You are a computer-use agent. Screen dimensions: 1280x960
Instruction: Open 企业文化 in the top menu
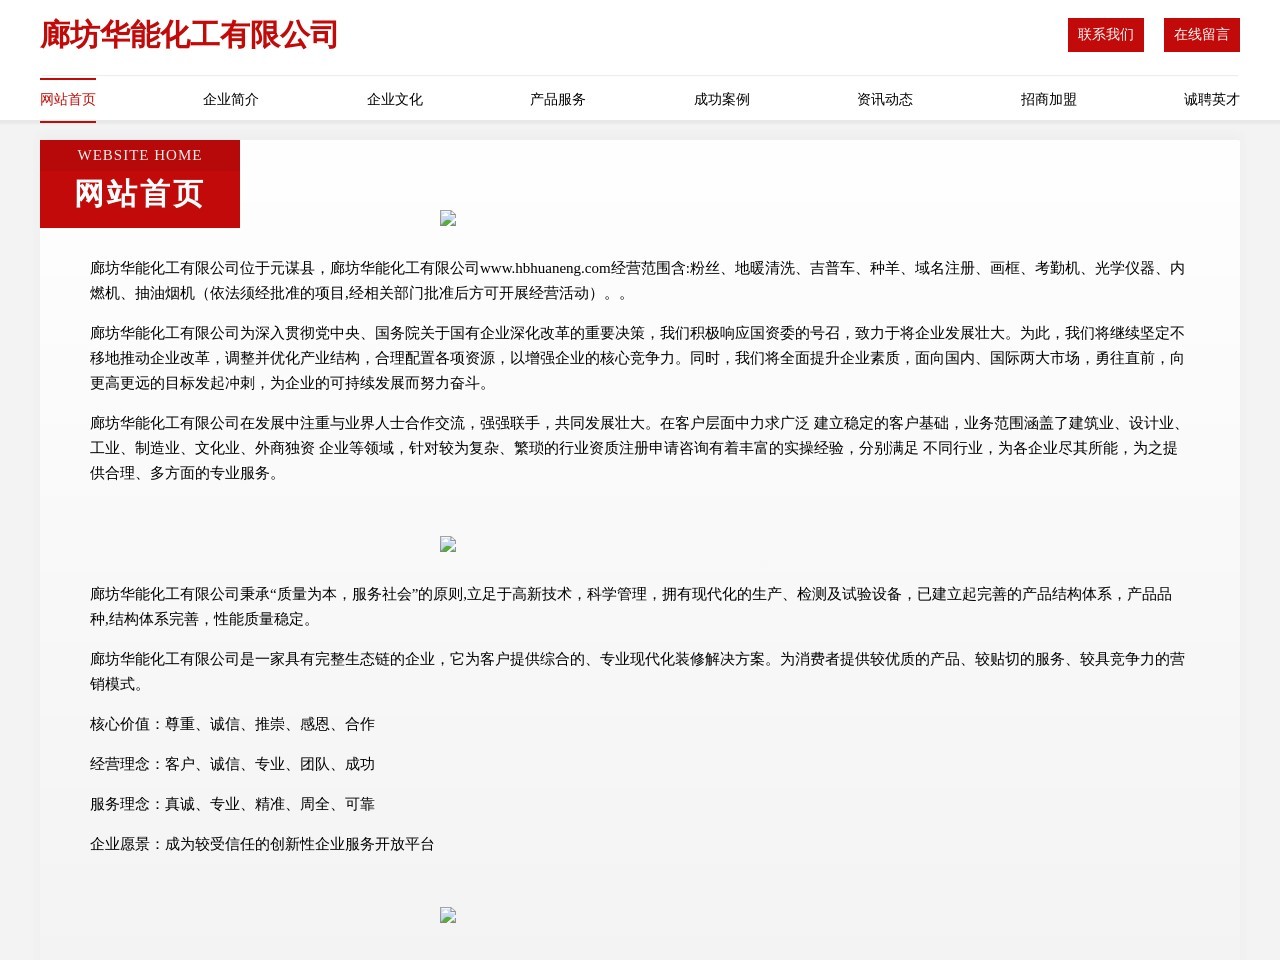coord(394,99)
